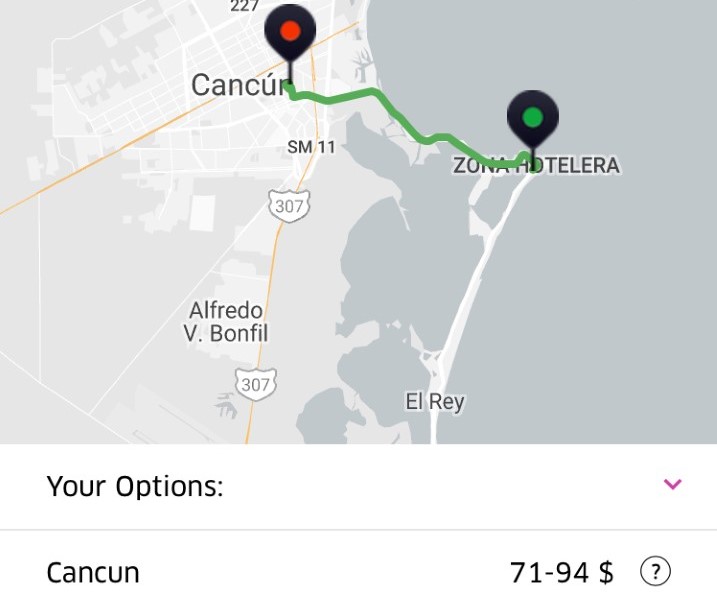Click the El Rey map label
This screenshot has width=717, height=601.
[x=435, y=402]
